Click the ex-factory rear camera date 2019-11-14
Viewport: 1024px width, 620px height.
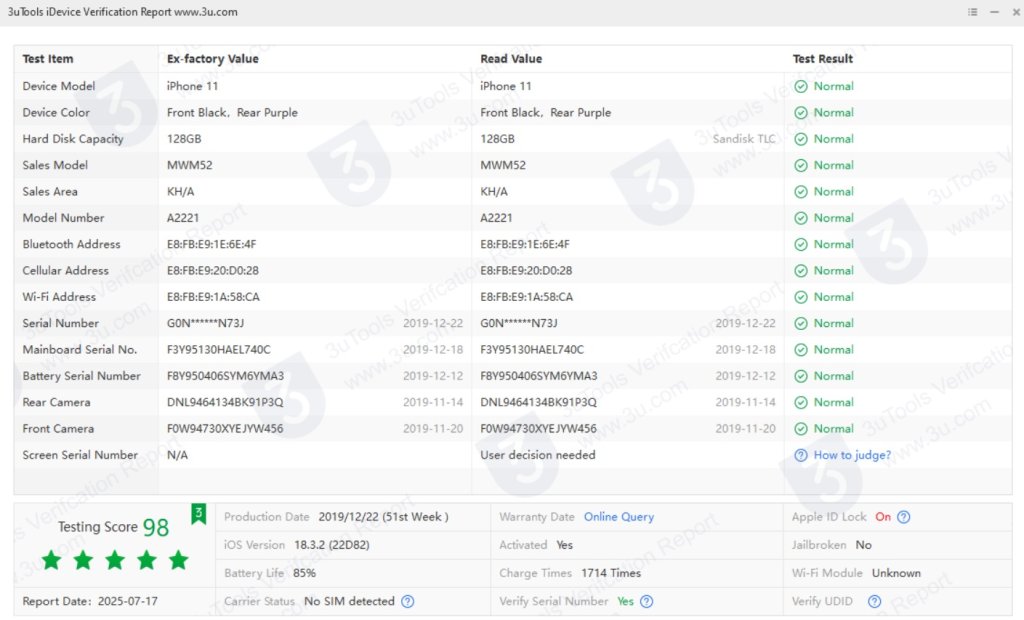(x=433, y=402)
